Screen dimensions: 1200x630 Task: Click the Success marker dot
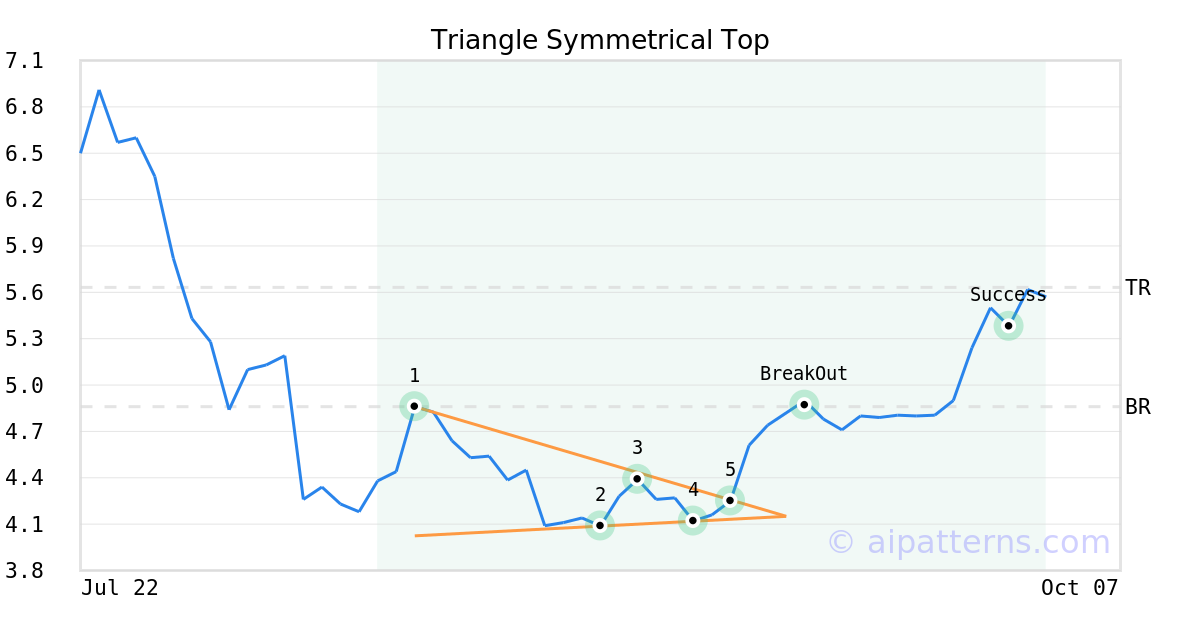coord(1008,325)
